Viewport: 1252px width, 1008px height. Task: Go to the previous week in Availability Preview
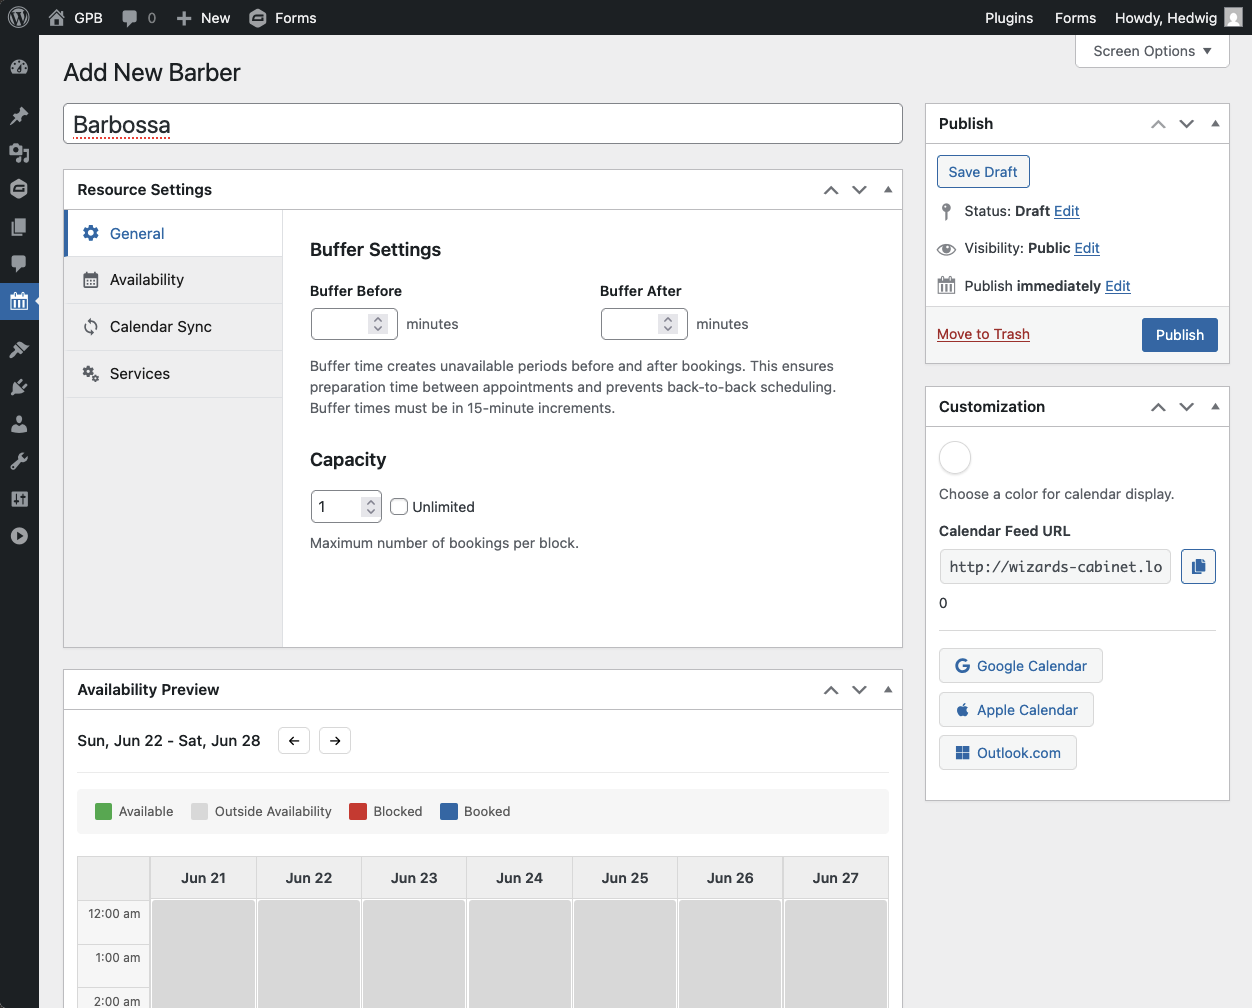tap(294, 741)
